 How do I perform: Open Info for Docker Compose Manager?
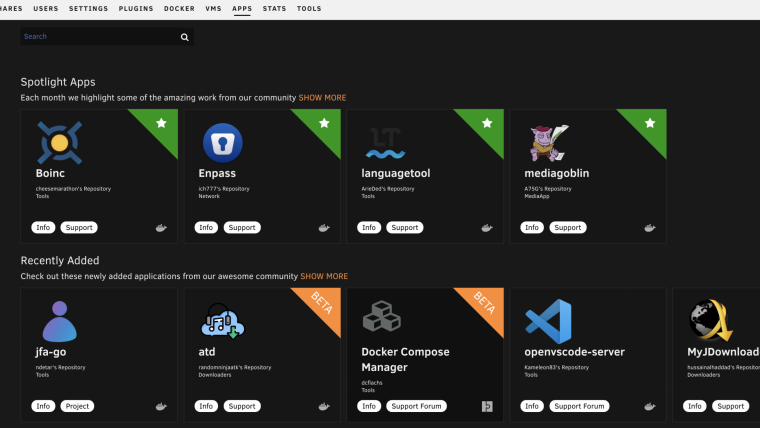click(x=369, y=406)
